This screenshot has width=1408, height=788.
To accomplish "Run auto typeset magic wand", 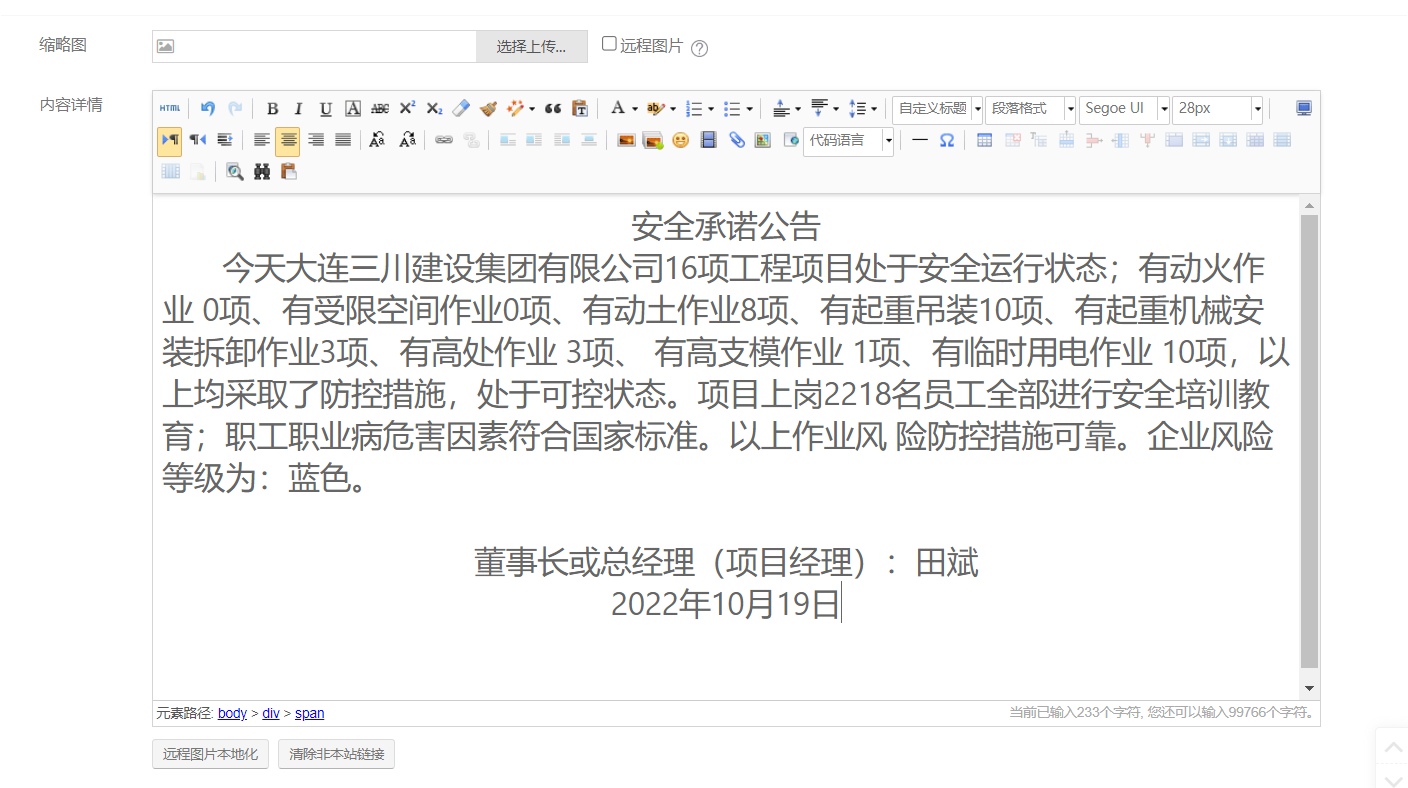I will coord(515,108).
